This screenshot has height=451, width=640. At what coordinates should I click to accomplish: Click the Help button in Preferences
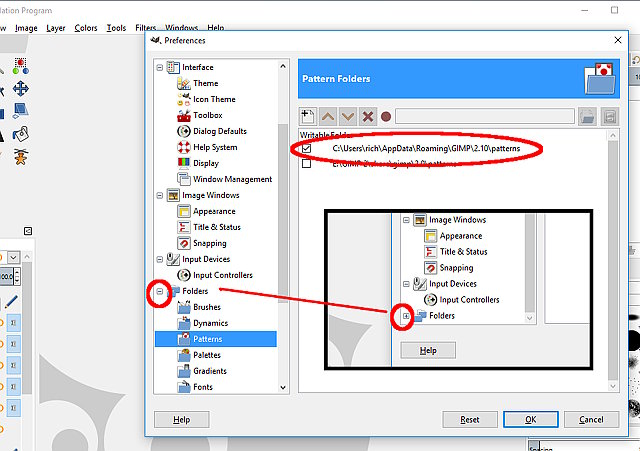(x=182, y=420)
